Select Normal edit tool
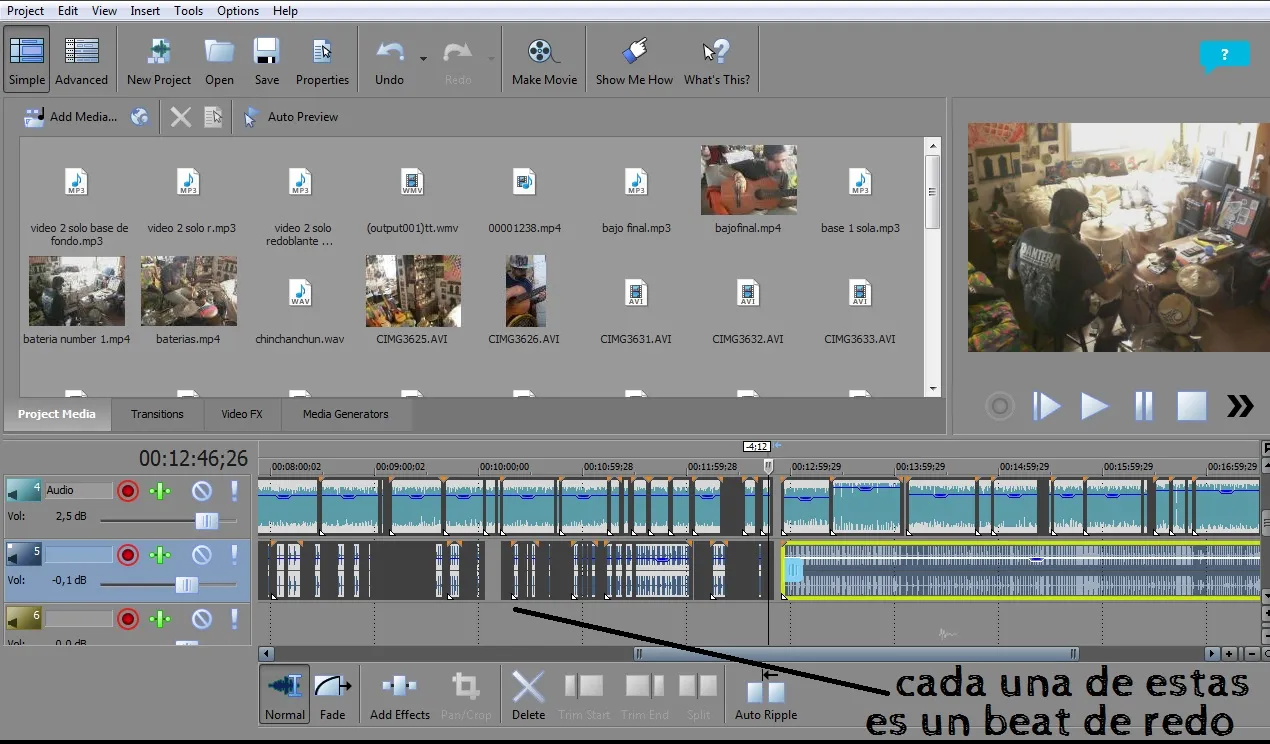1270x744 pixels. 285,695
